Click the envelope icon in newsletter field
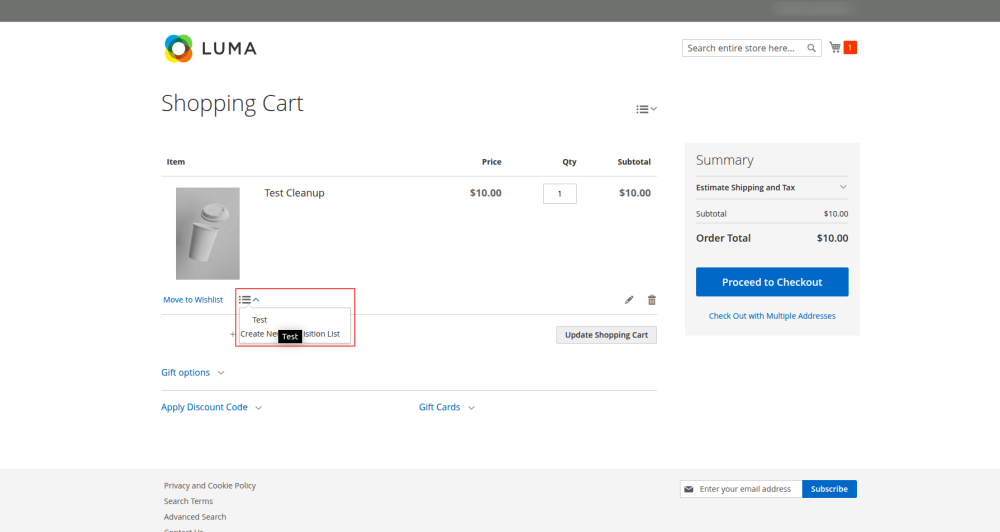This screenshot has height=532, width=1000. 688,489
